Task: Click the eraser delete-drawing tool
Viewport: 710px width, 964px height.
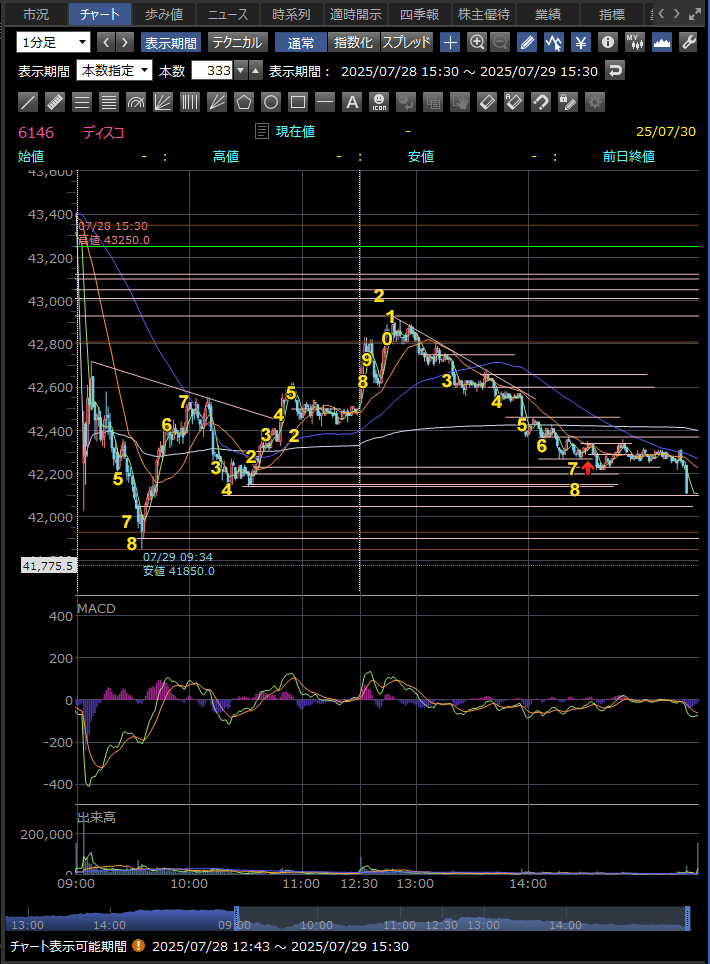Action: coord(487,102)
